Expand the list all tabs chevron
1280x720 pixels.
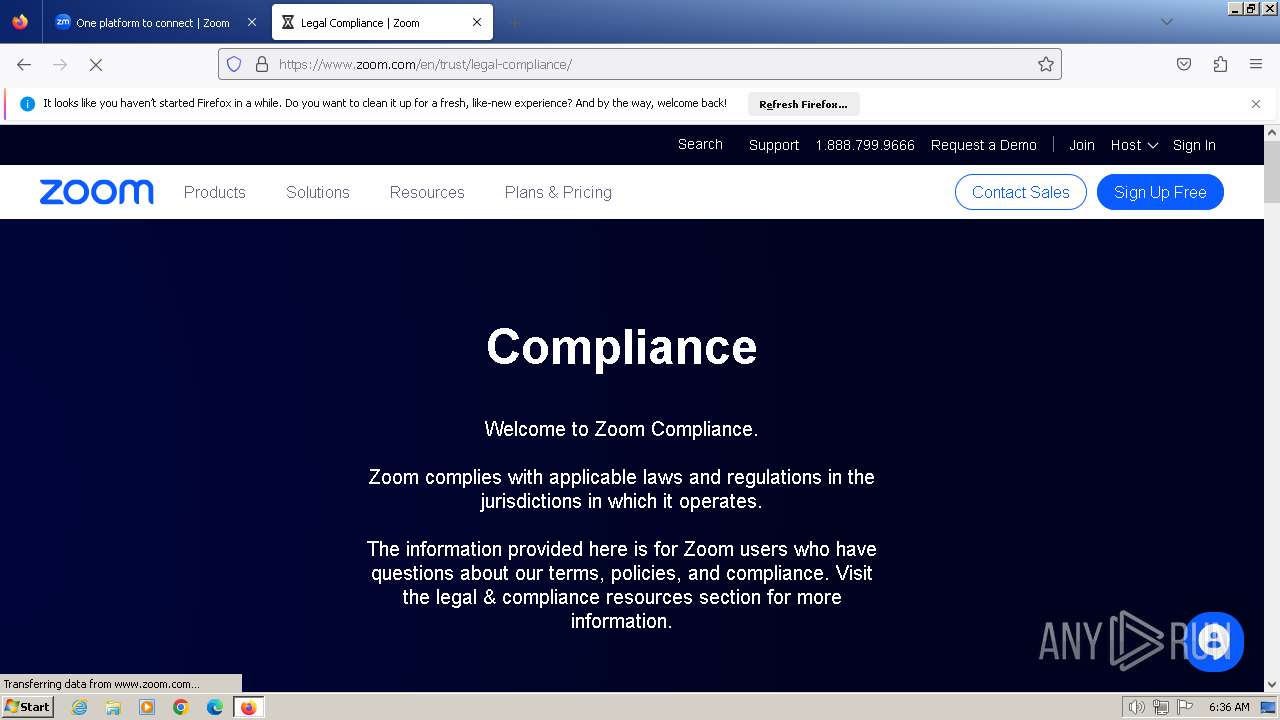pos(1166,22)
